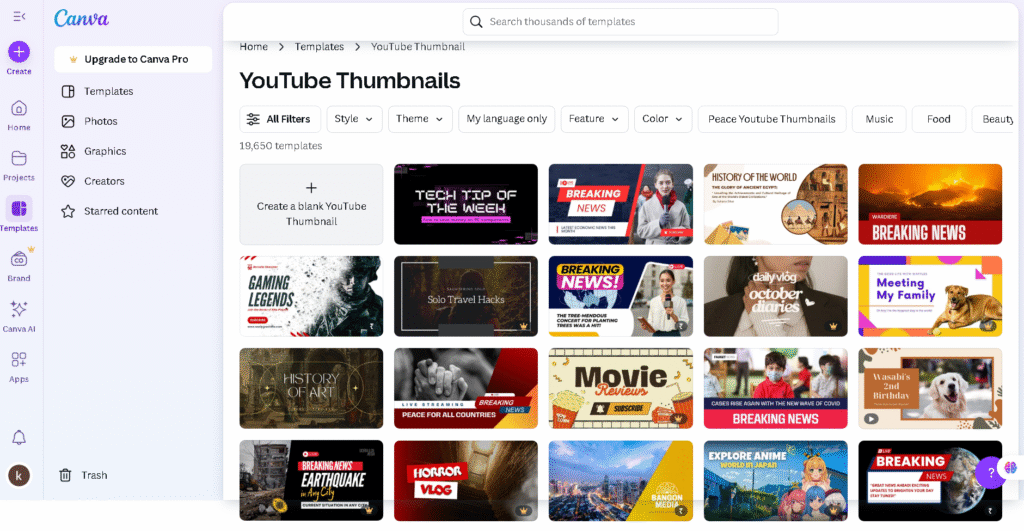Open October Diaries daily vlog template
Viewport: 1024px width, 531px height.
pos(776,297)
